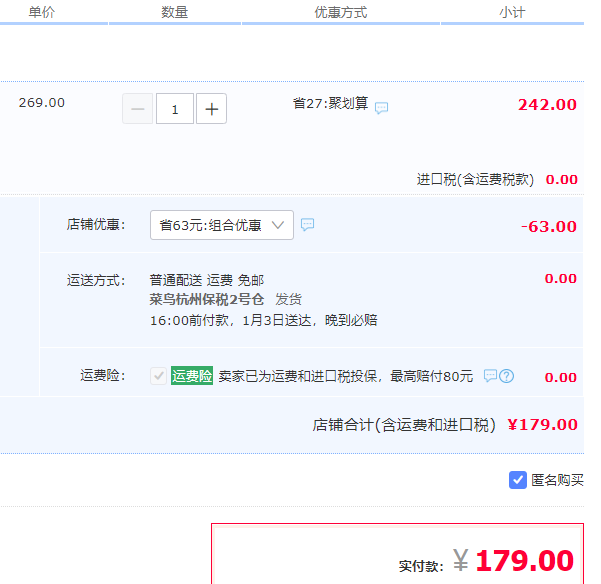Click the 优惠方式 column header
This screenshot has width=601, height=584.
[x=341, y=12]
